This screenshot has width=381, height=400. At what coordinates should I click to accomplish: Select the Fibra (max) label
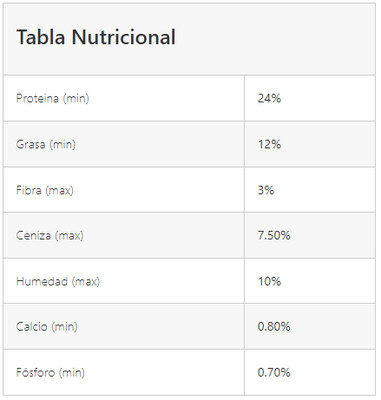tap(45, 190)
